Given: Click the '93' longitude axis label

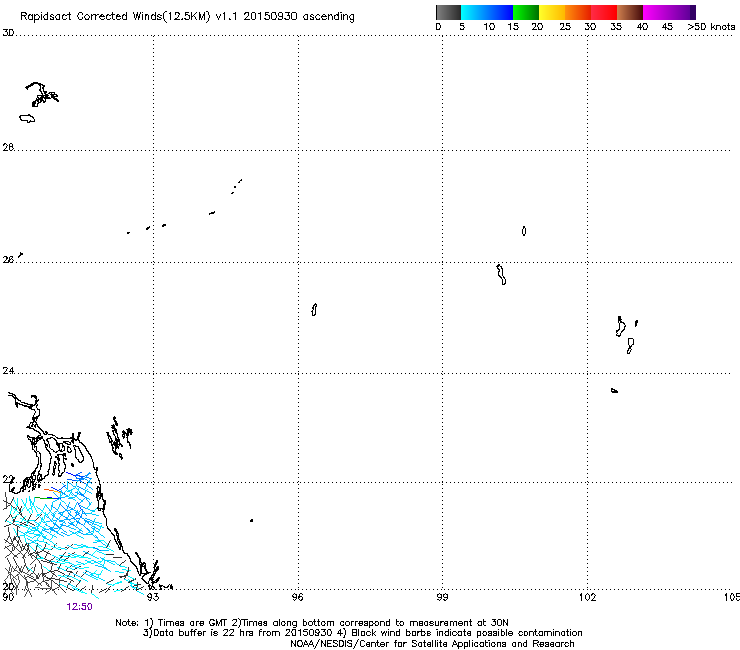Looking at the screenshot, I should pyautogui.click(x=153, y=597).
